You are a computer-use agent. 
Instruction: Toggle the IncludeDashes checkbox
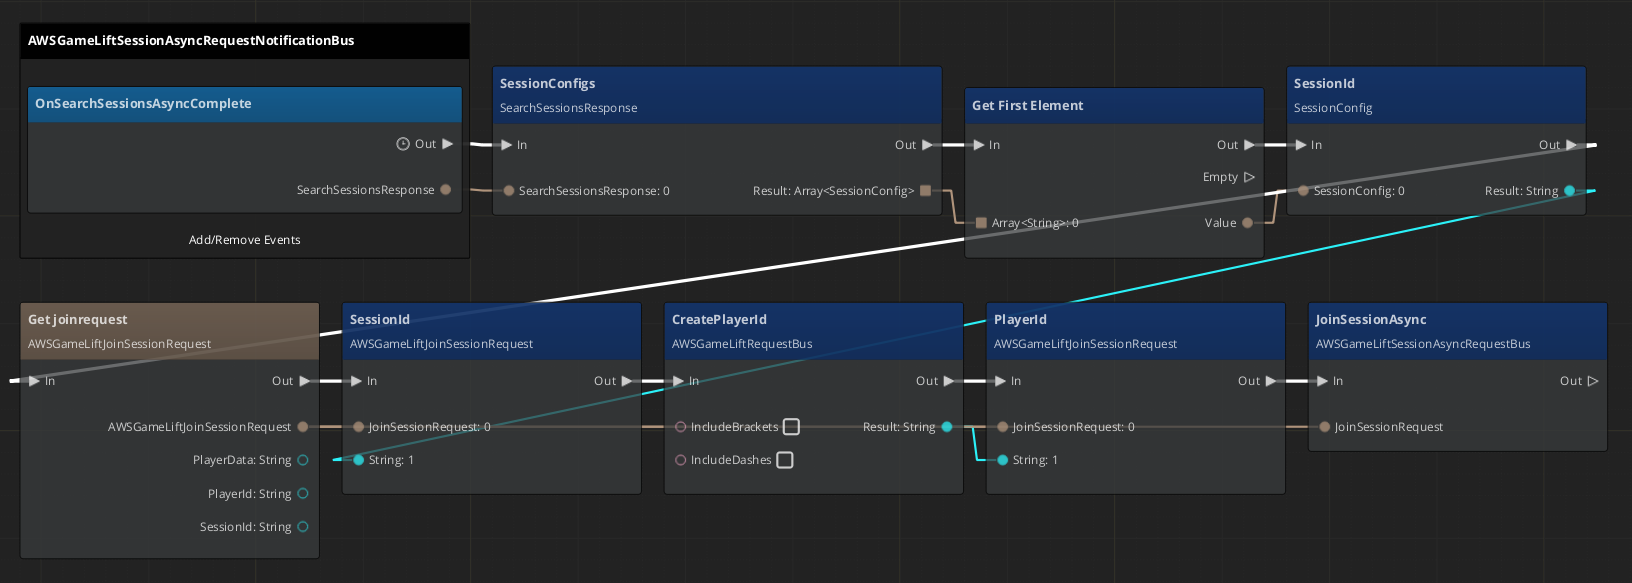tap(785, 460)
